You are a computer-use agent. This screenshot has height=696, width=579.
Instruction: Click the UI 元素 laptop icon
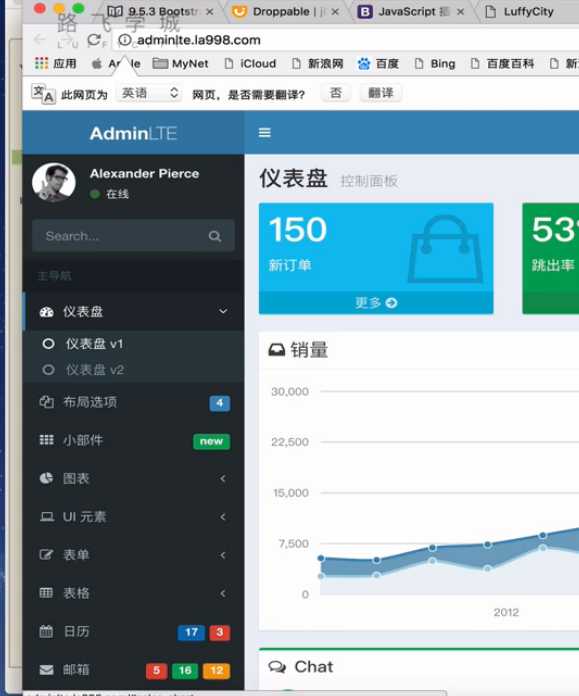click(47, 517)
